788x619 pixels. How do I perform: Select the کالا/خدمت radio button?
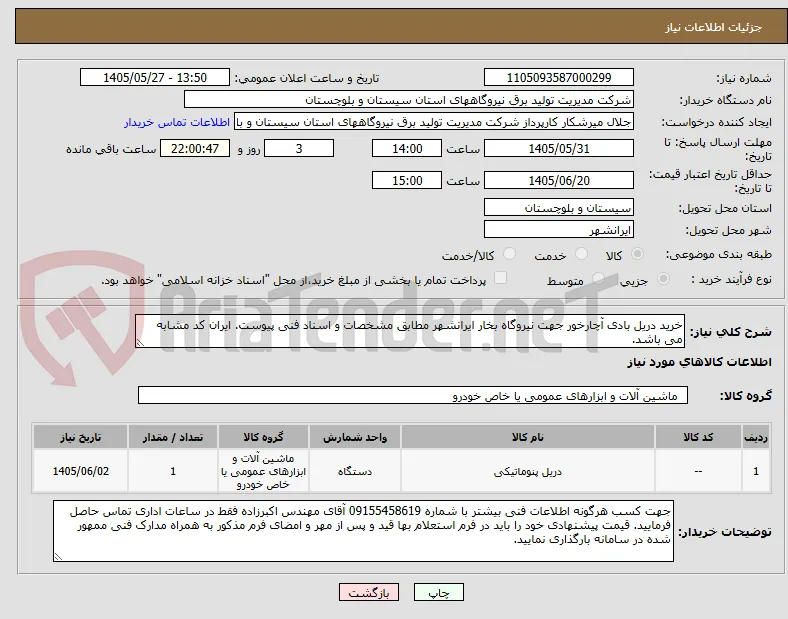(x=510, y=254)
